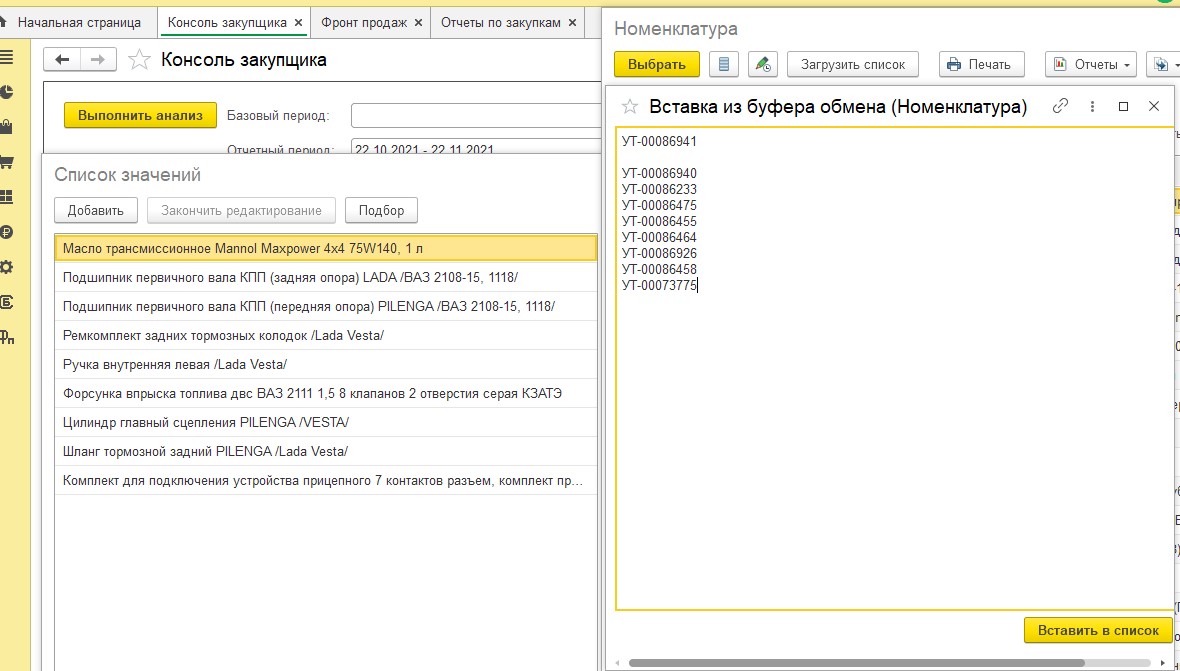Open the pie chart section in sidebar
This screenshot has width=1180, height=671.
click(7, 92)
